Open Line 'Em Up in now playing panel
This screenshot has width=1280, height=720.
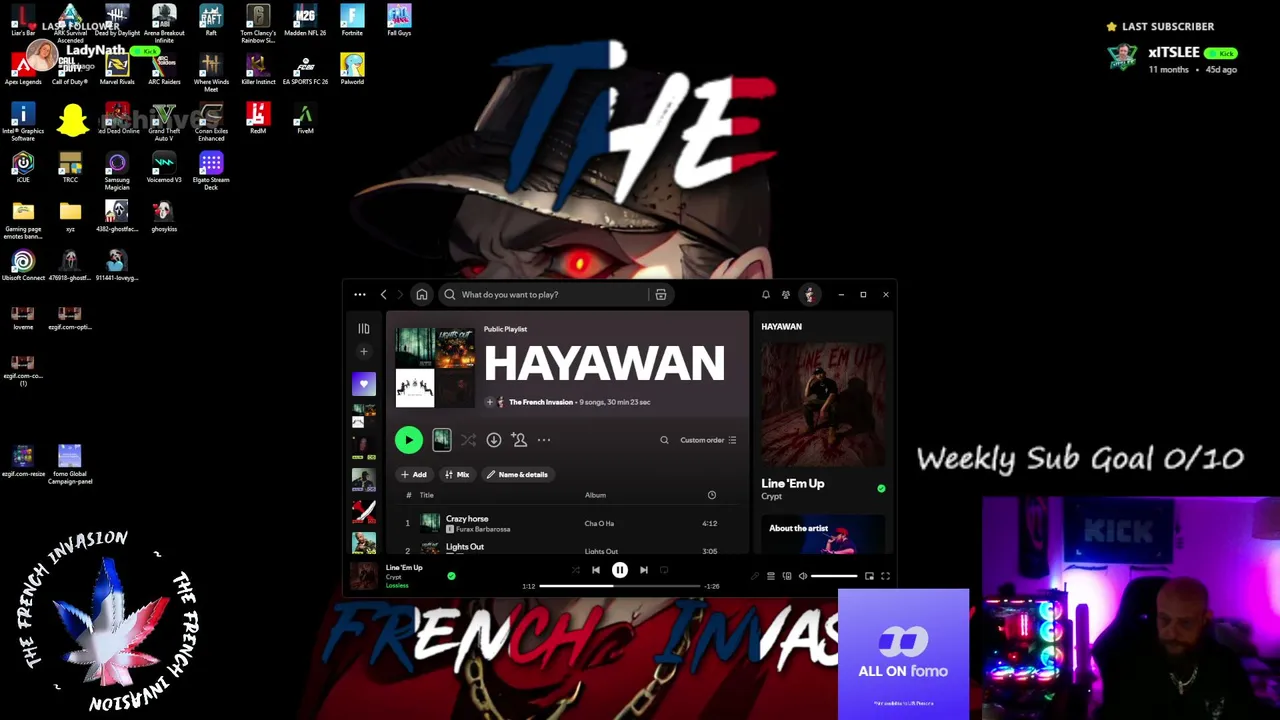793,484
